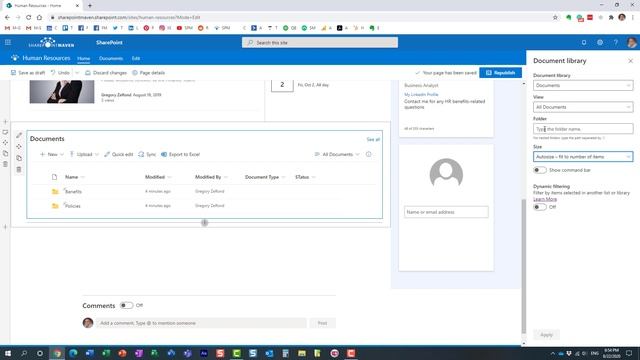Open the help question mark icon
The height and width of the screenshot is (360, 640).
click(616, 42)
